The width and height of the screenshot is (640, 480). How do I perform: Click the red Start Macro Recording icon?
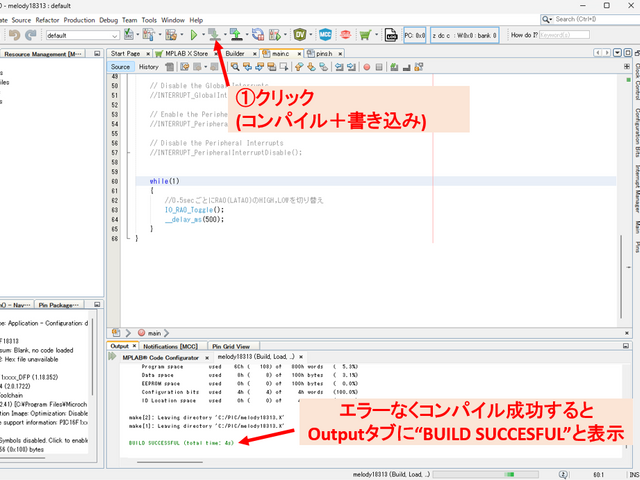pos(367,67)
